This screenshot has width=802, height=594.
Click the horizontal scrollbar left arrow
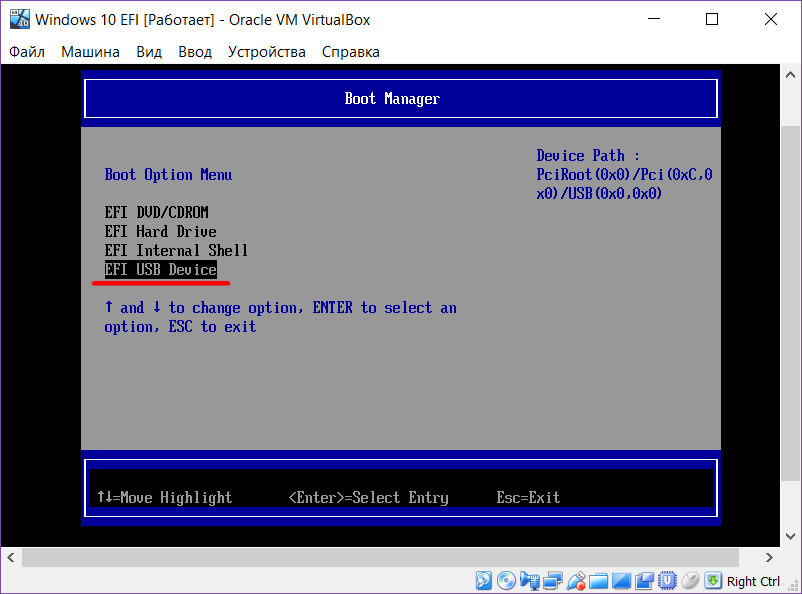tap(11, 557)
